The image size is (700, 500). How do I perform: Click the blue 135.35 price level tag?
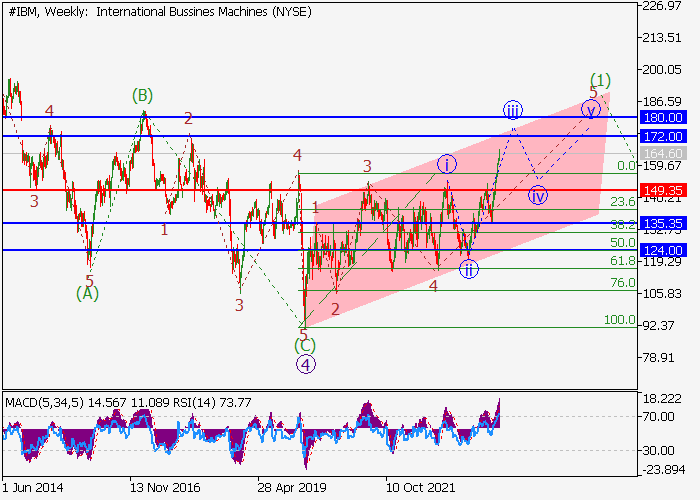(663, 223)
